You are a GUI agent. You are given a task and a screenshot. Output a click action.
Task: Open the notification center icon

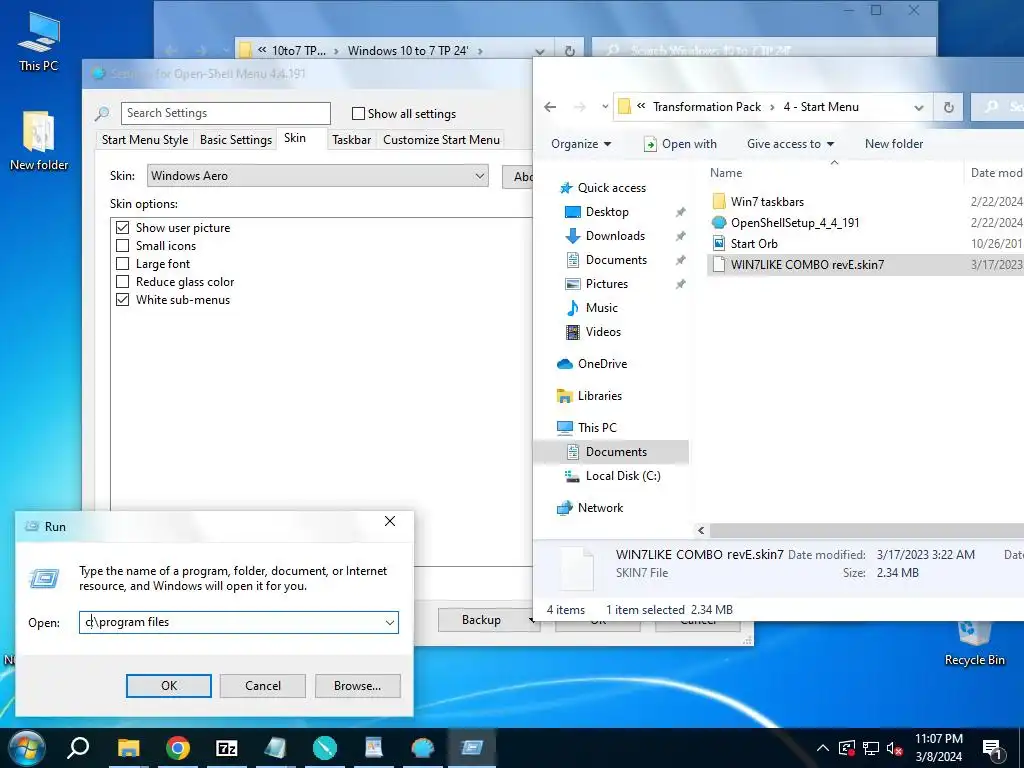[x=993, y=748]
